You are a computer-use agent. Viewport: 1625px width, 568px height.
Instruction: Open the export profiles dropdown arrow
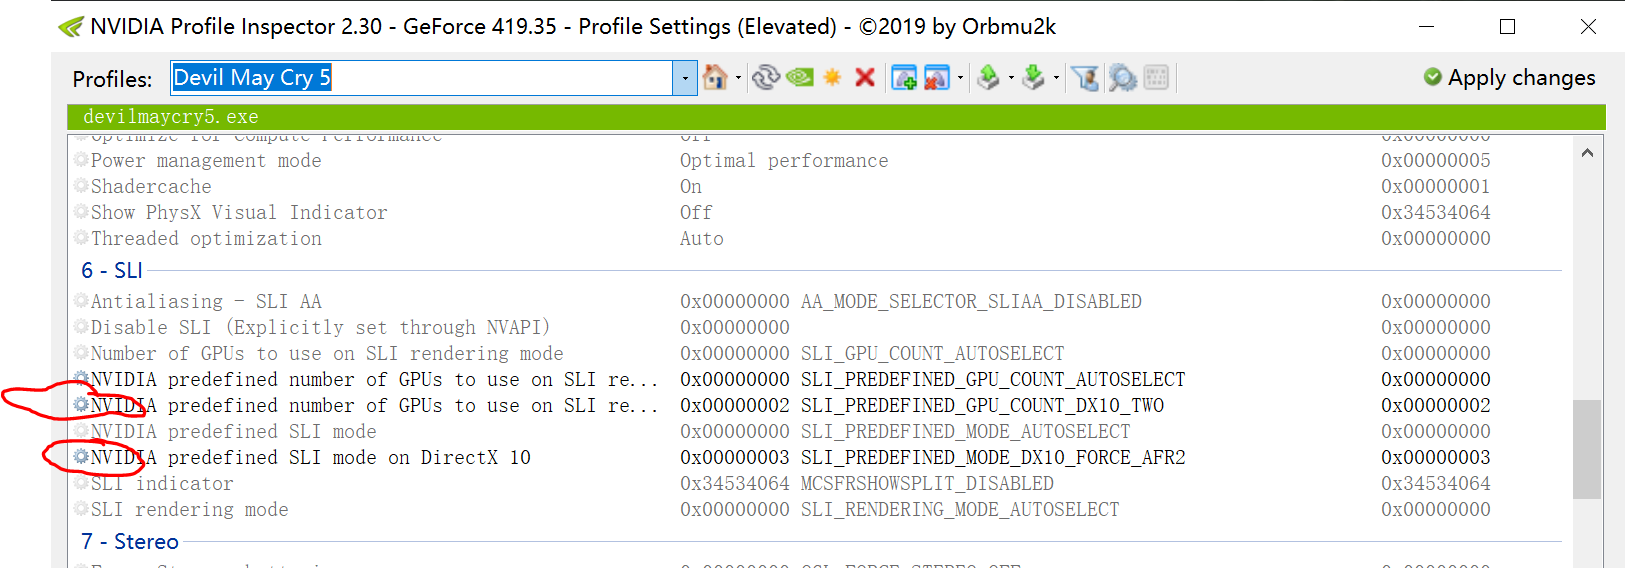pos(1011,78)
